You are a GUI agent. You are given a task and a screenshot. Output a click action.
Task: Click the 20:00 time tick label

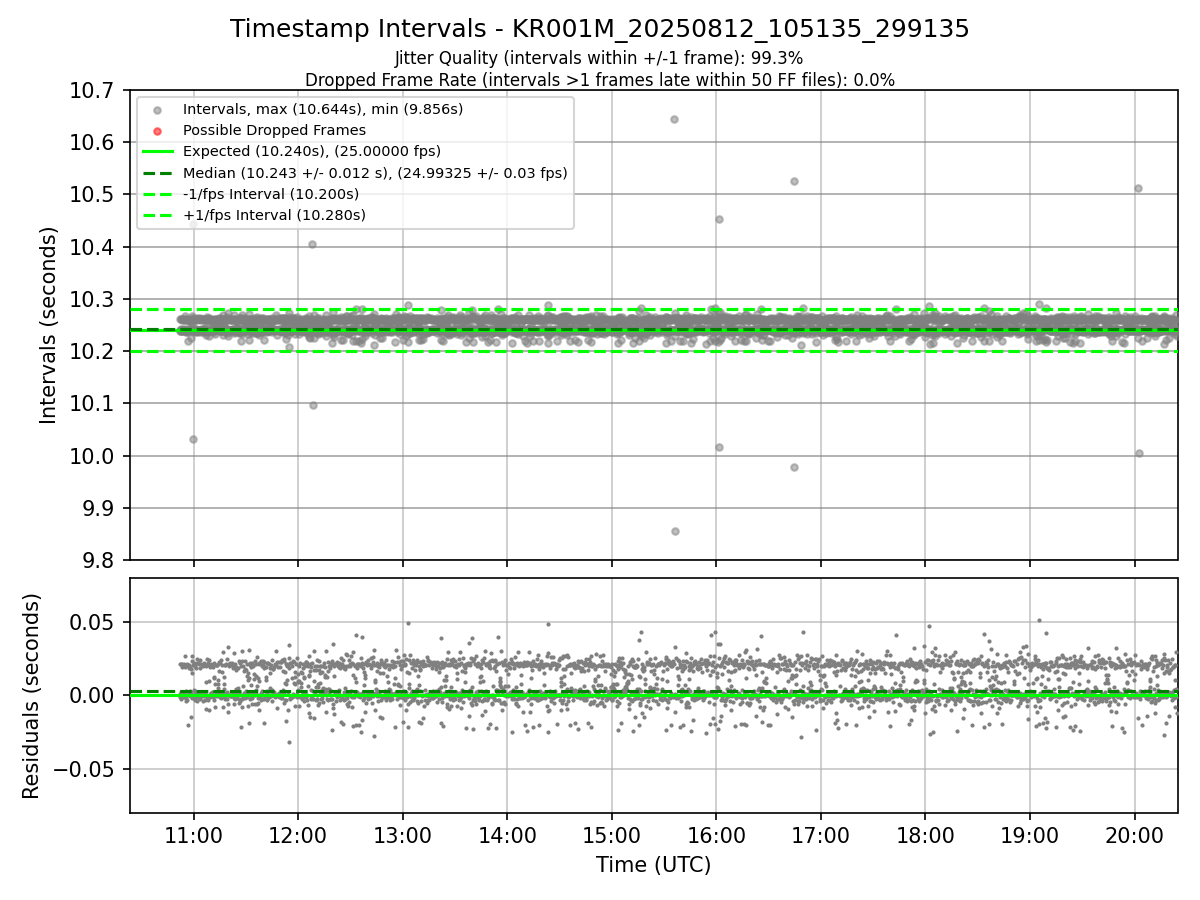tap(1134, 834)
